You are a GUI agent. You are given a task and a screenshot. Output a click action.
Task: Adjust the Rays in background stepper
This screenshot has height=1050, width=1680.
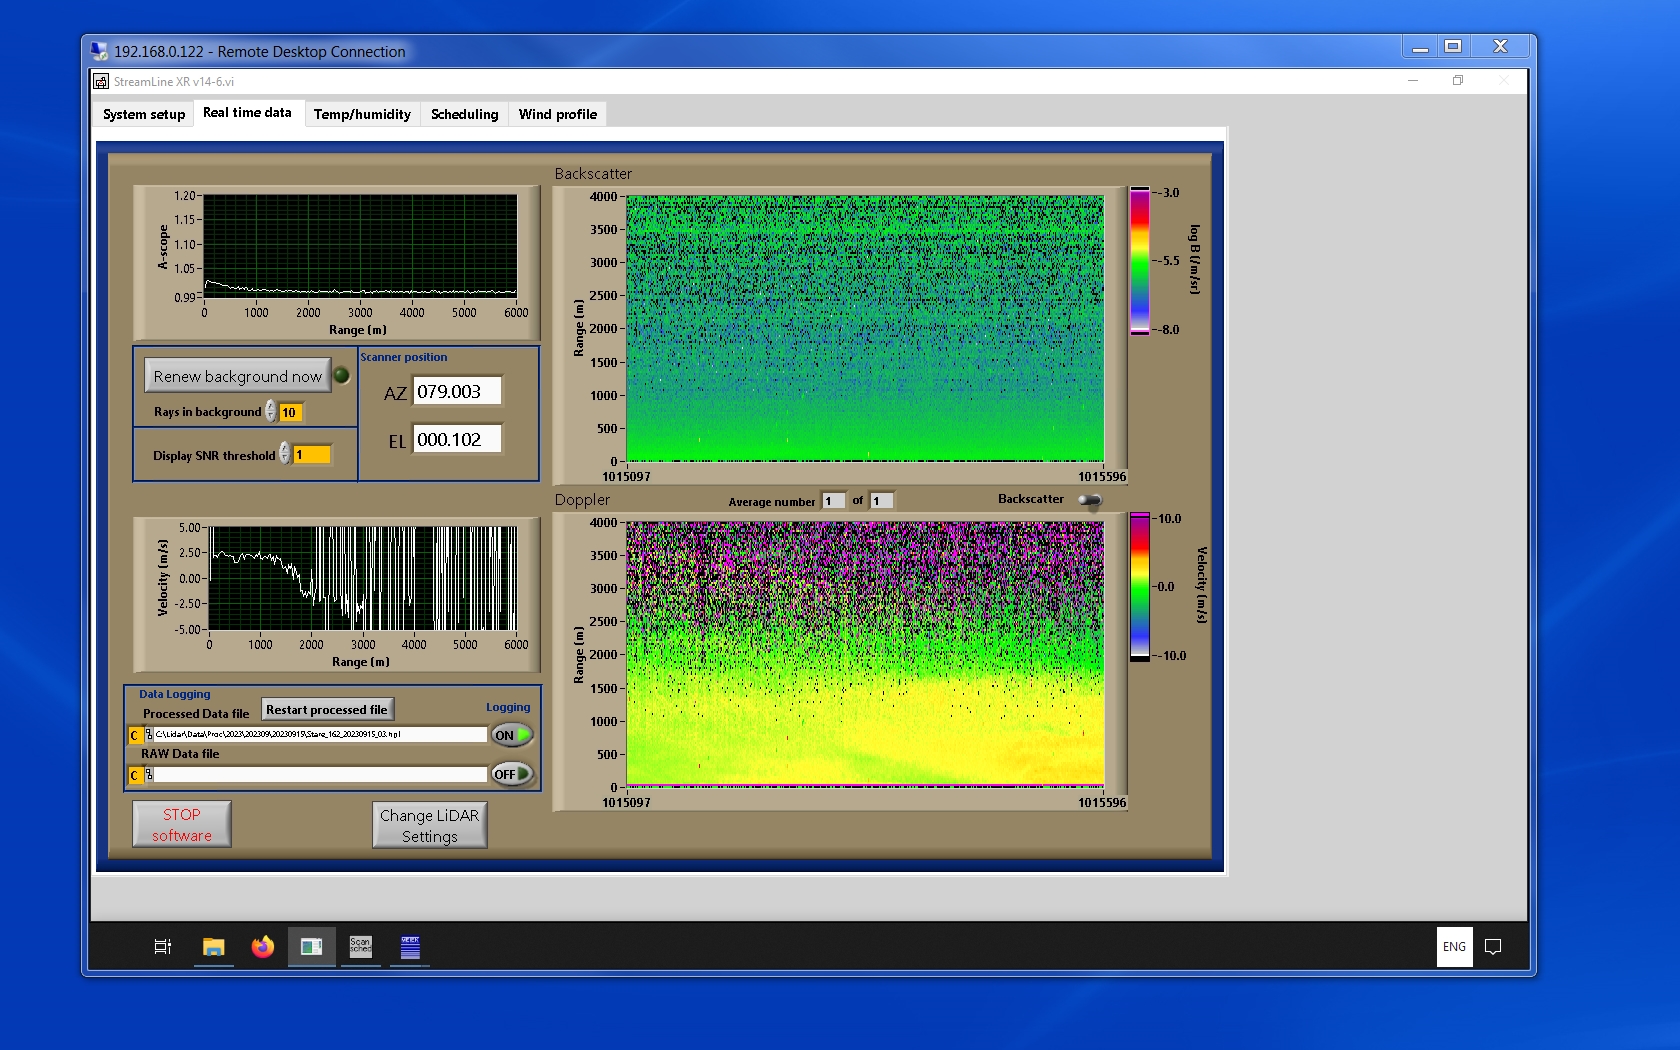point(271,412)
